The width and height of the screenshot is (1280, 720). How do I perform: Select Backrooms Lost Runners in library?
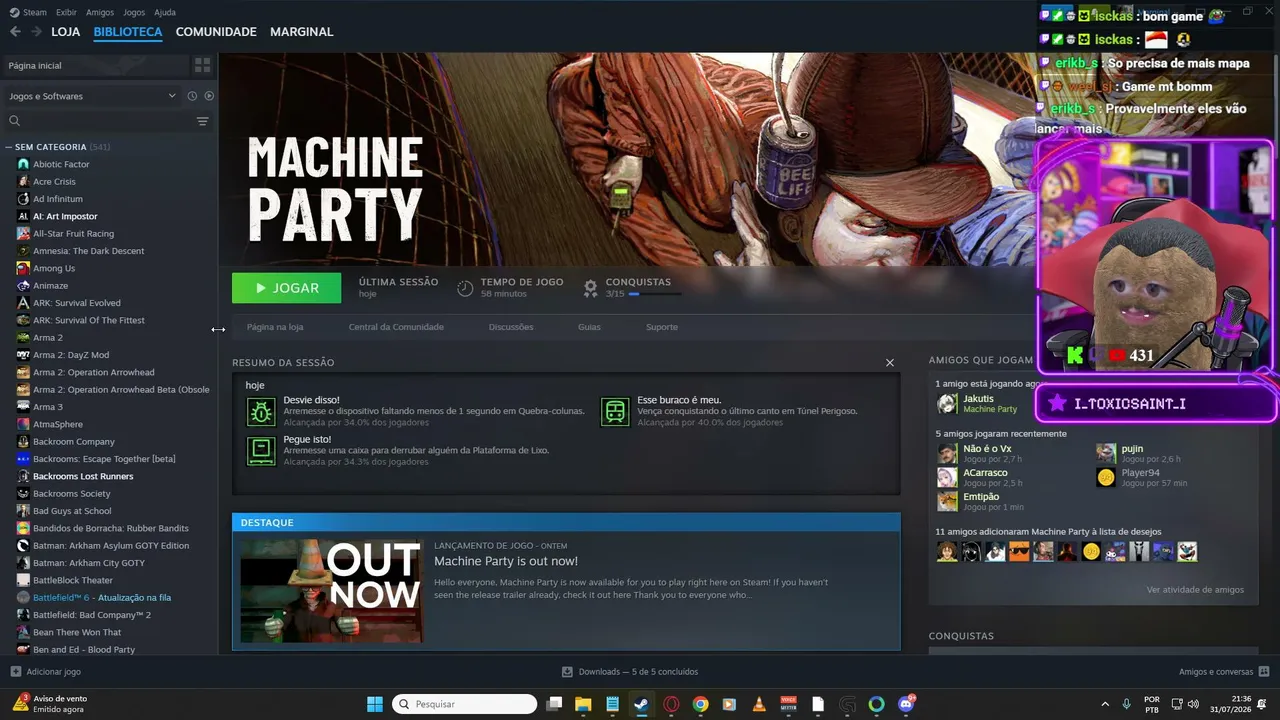click(x=83, y=476)
